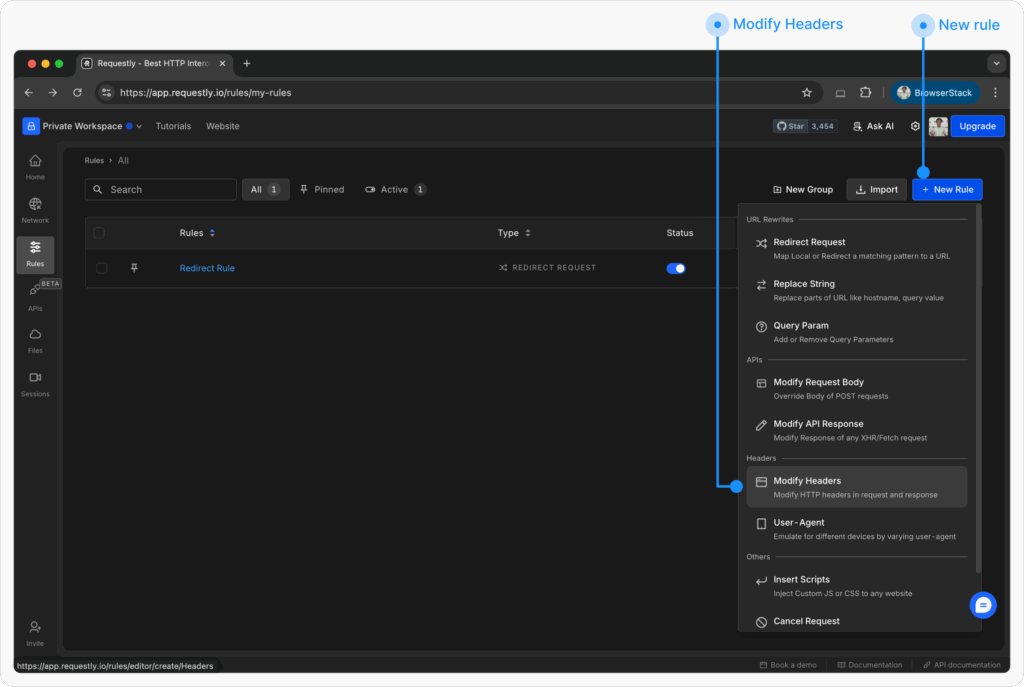Click the pin icon for Redirect Rule
This screenshot has height=687, width=1024.
134,268
